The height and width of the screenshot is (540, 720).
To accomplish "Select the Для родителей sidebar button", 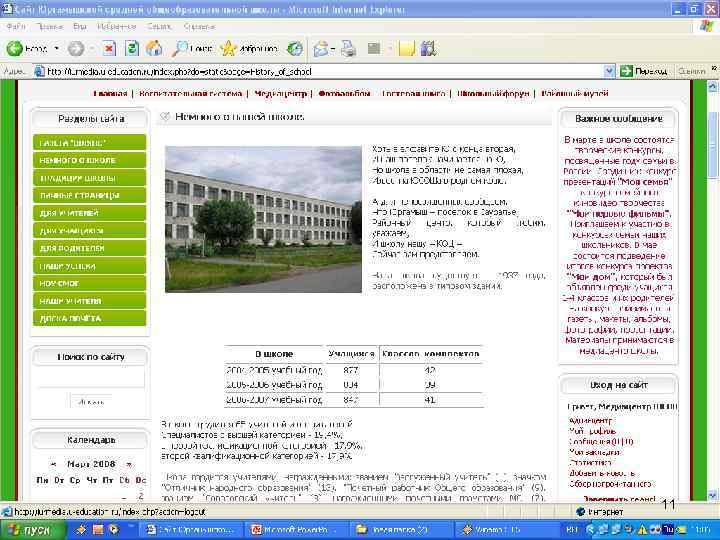I will pos(90,248).
